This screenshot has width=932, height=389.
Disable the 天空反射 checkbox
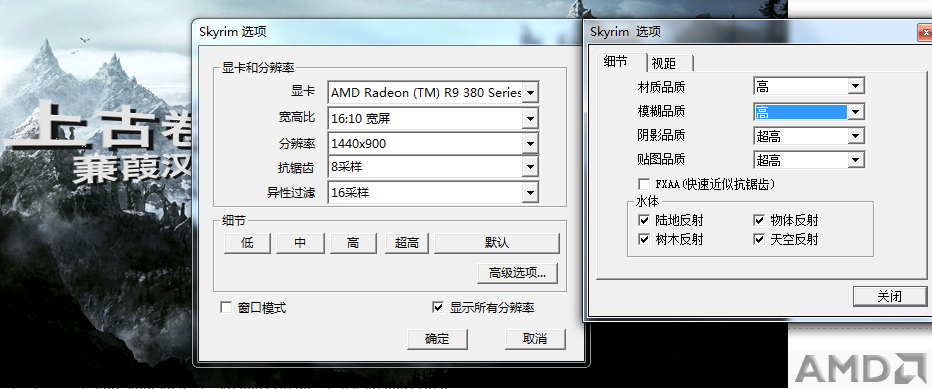click(759, 239)
